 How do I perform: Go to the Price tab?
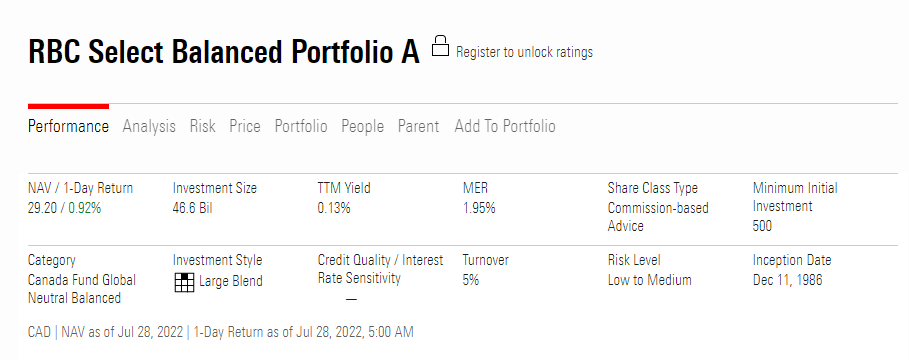coord(245,126)
